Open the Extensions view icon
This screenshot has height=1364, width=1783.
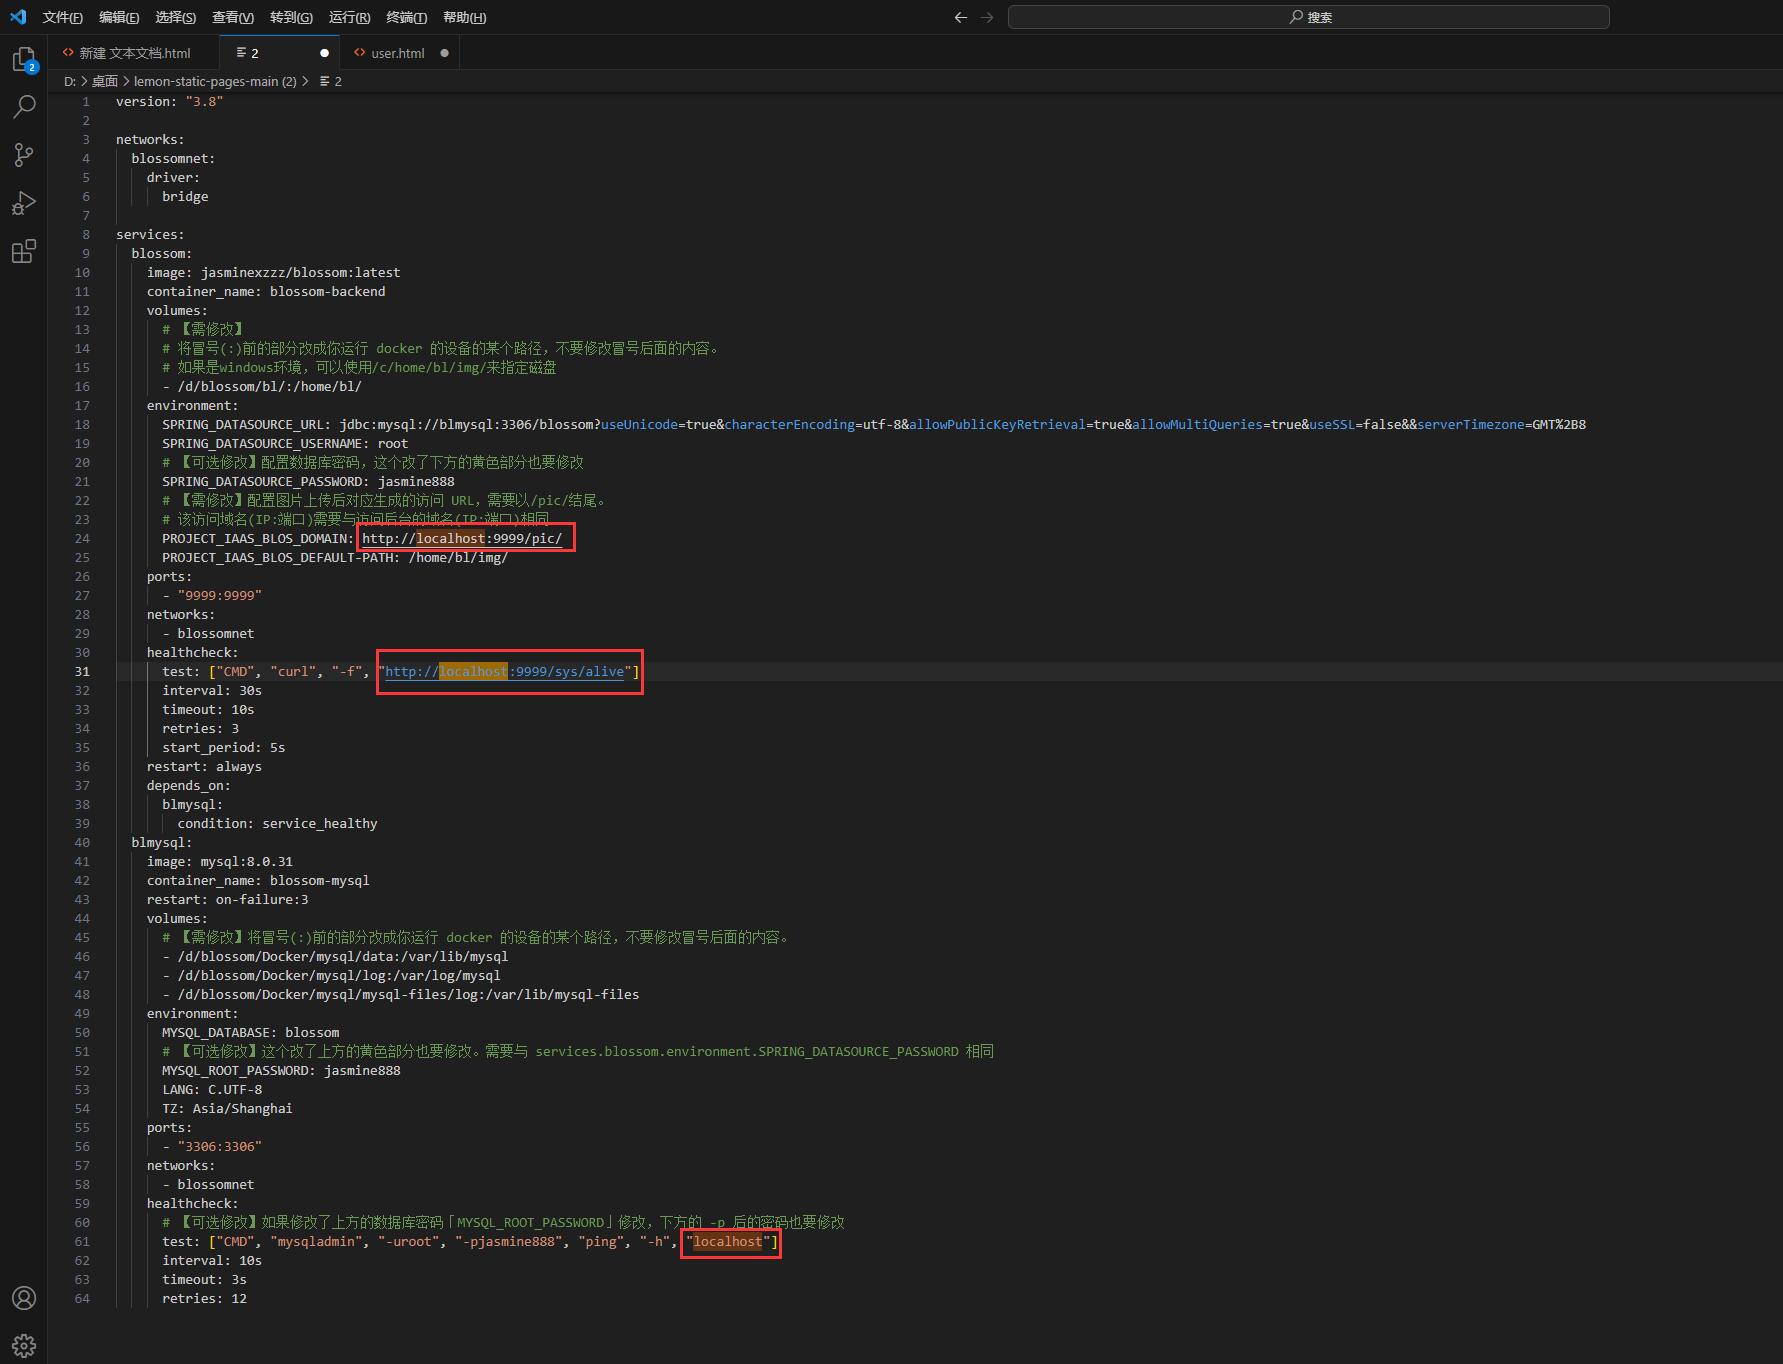point(24,251)
